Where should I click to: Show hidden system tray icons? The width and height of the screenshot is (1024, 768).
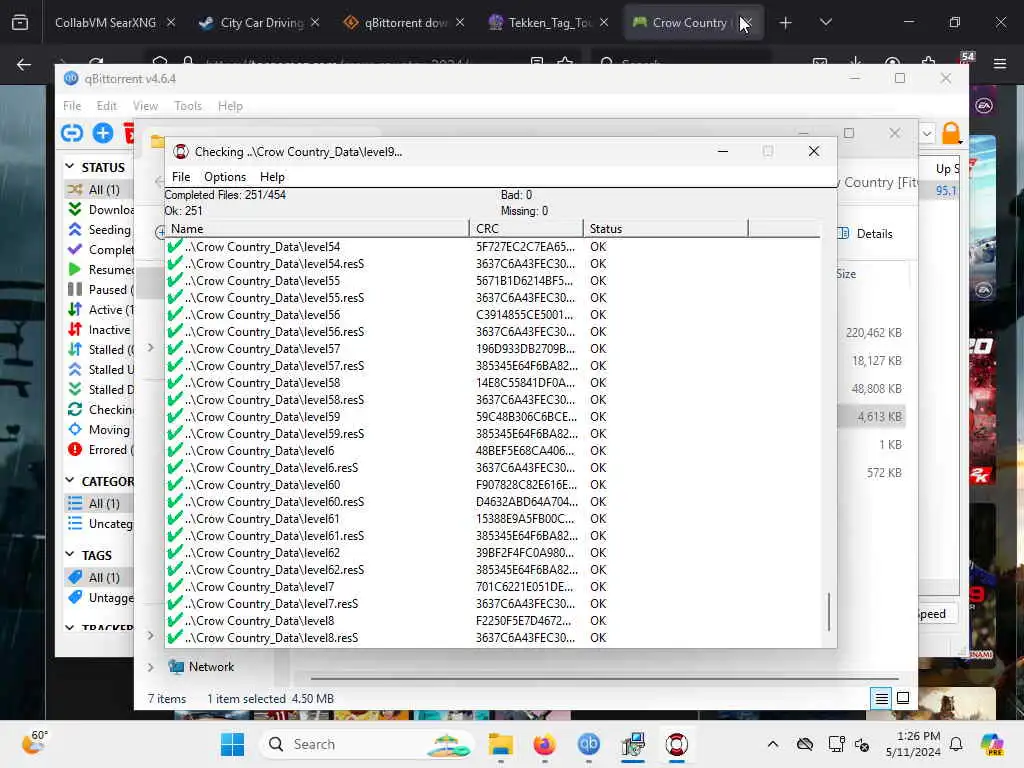773,744
